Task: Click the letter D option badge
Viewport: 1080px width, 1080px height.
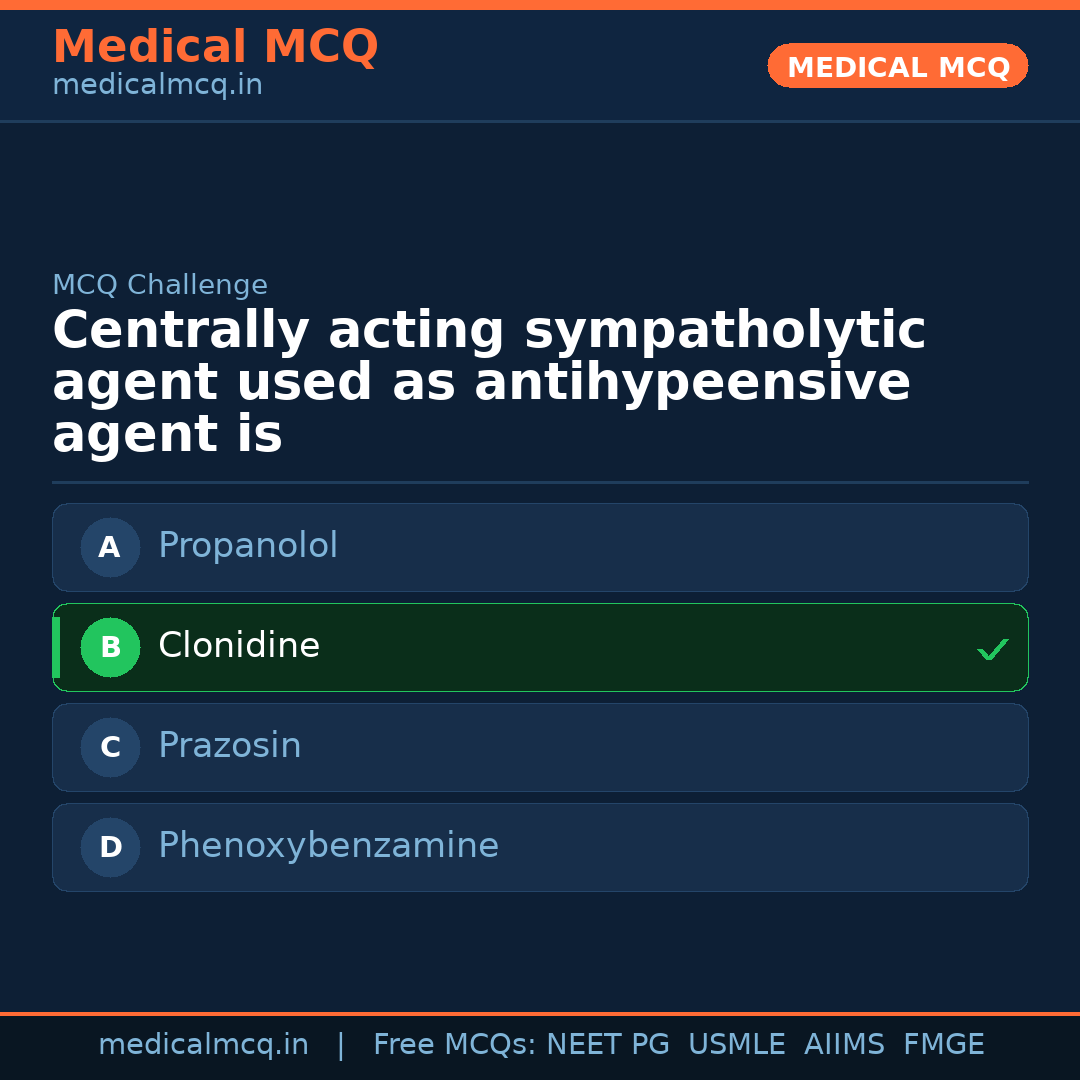Action: coord(110,847)
